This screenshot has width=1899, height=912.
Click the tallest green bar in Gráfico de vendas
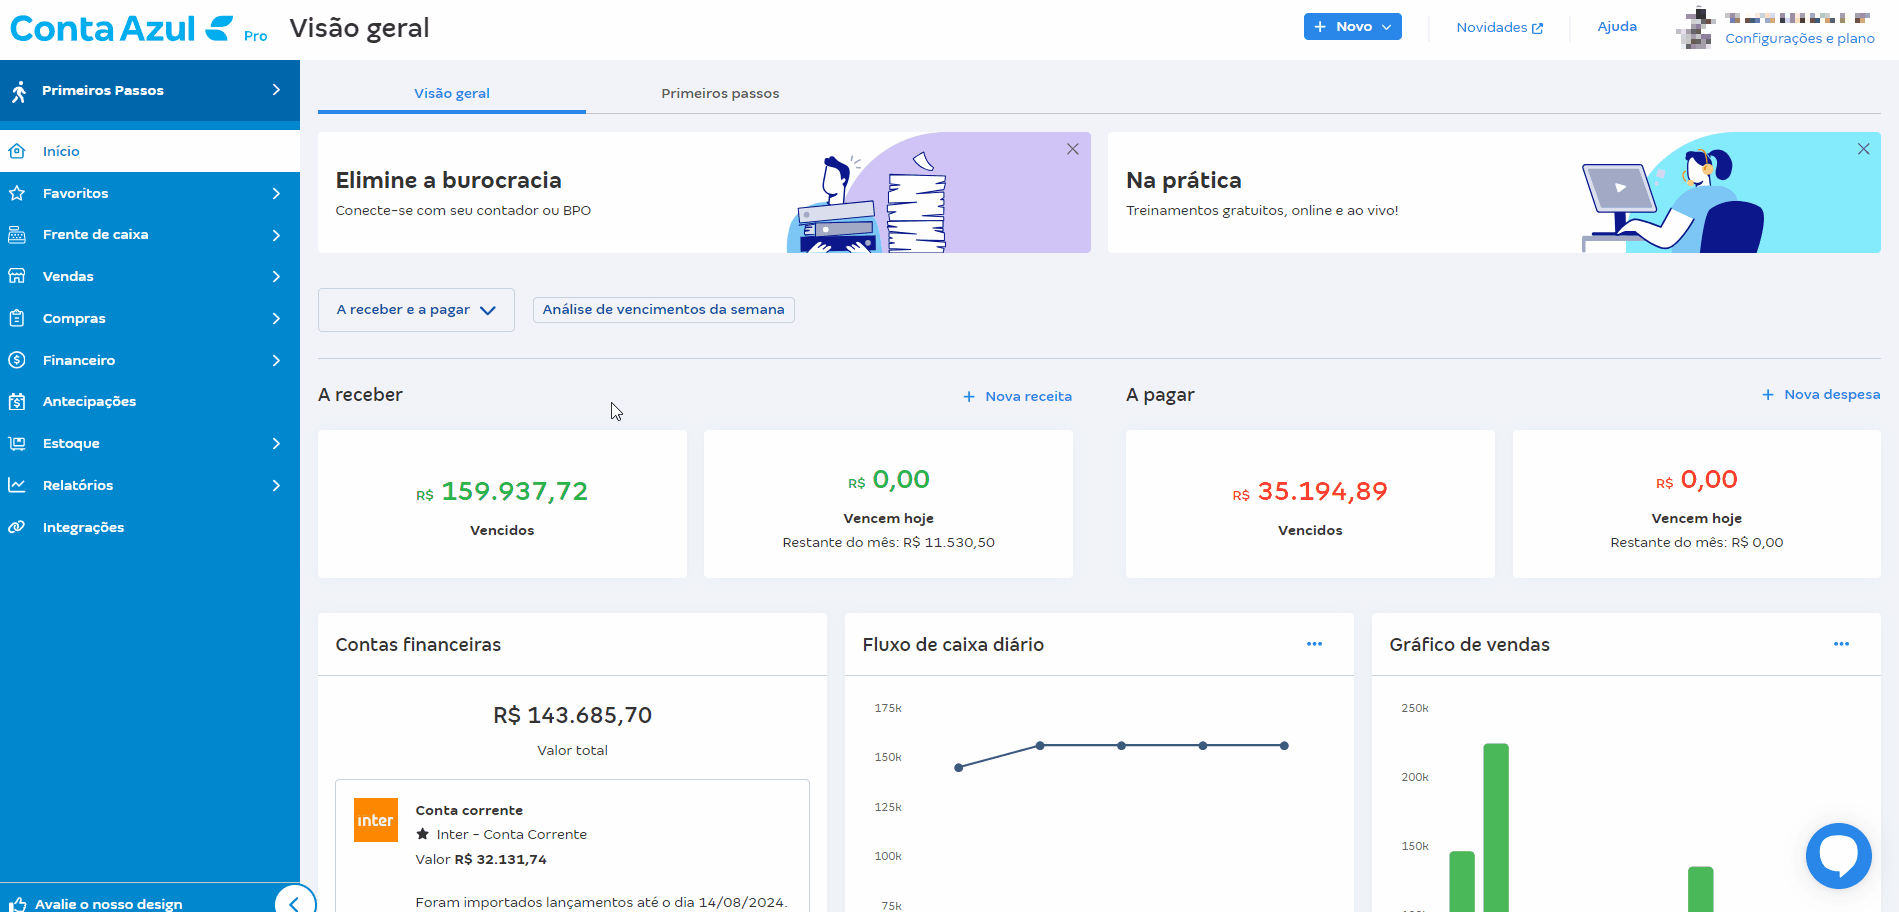(1496, 828)
